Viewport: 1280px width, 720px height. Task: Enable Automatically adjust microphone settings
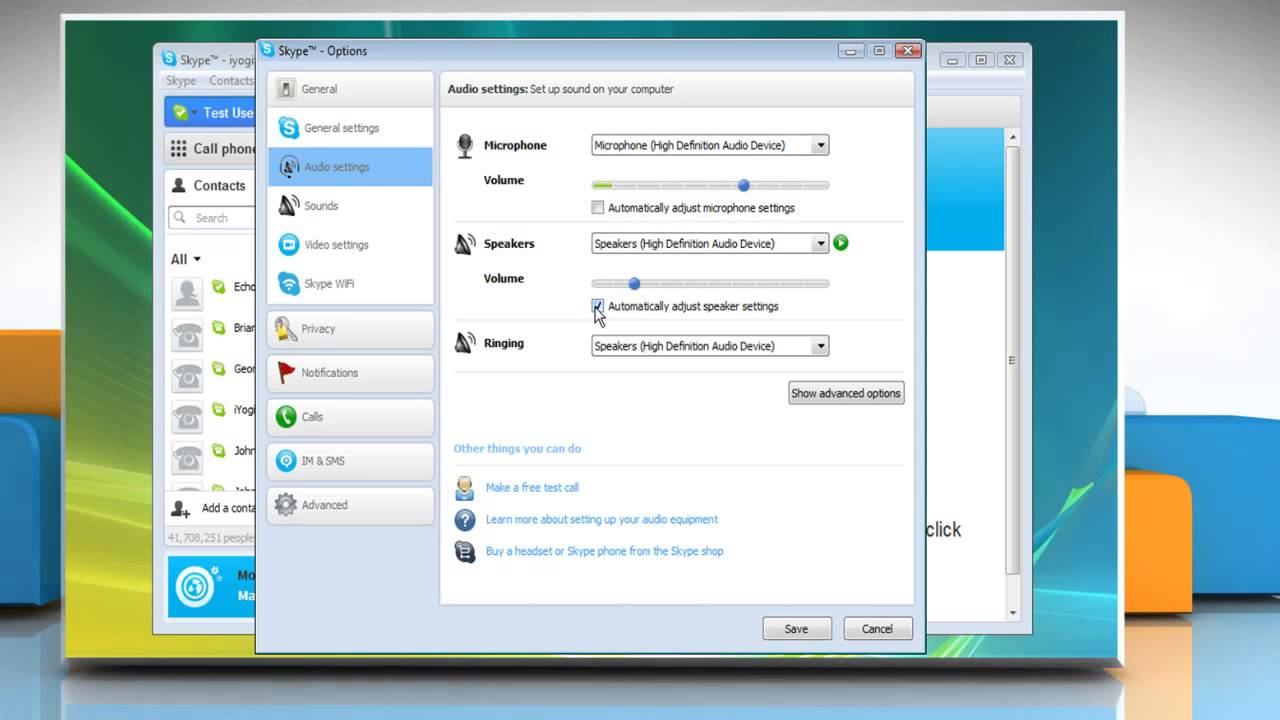coord(598,208)
